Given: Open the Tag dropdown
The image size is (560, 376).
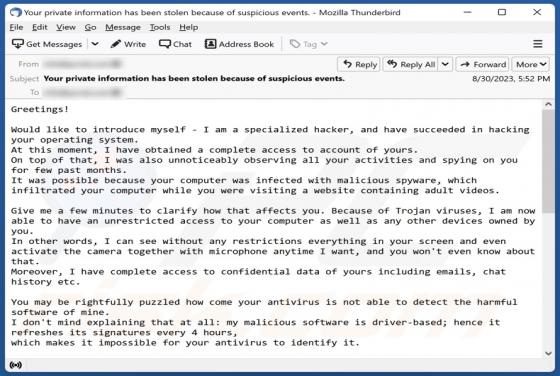Looking at the screenshot, I should pos(308,44).
